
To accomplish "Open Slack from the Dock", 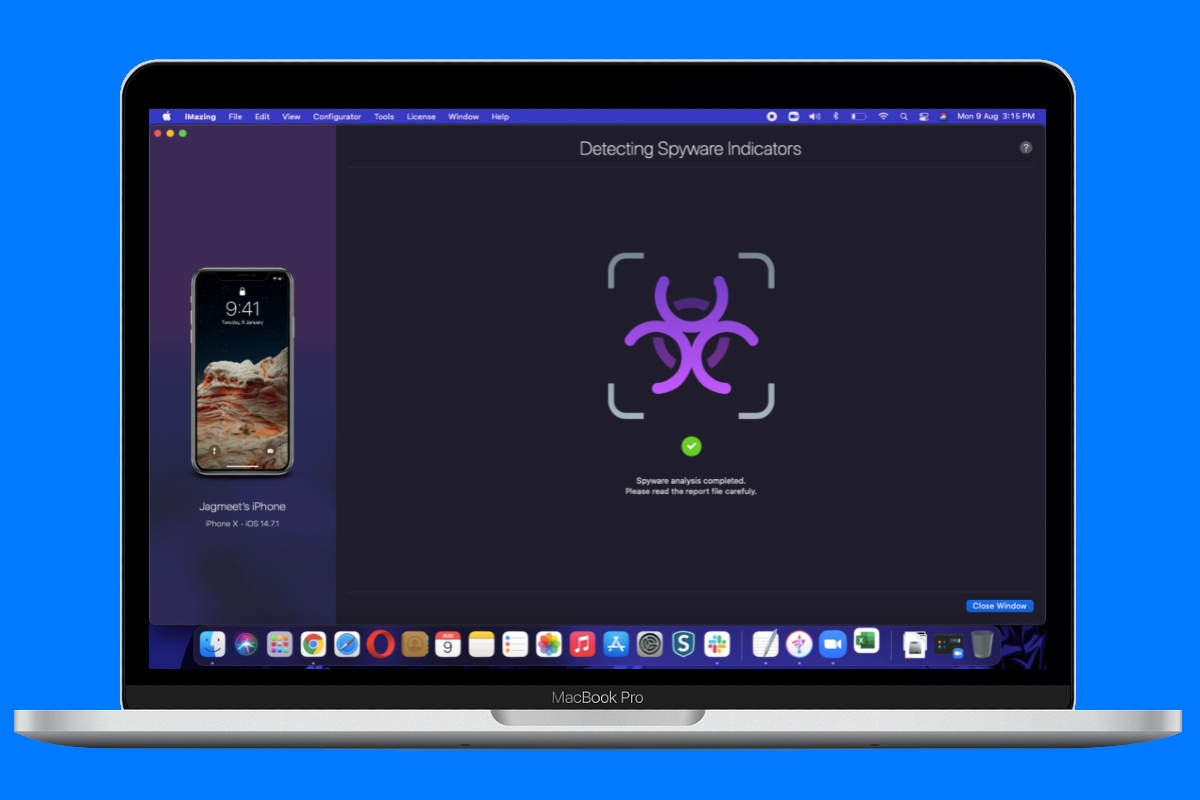I will [x=718, y=645].
